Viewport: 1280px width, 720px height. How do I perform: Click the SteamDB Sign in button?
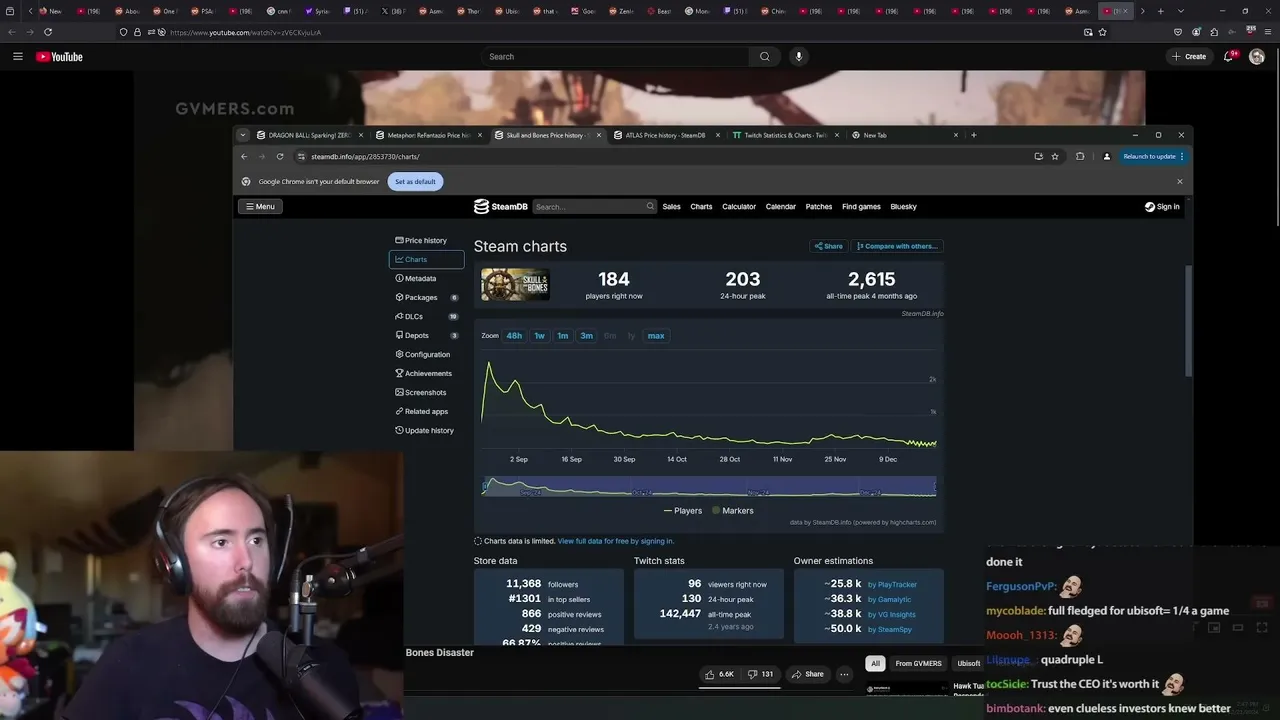coord(1162,207)
